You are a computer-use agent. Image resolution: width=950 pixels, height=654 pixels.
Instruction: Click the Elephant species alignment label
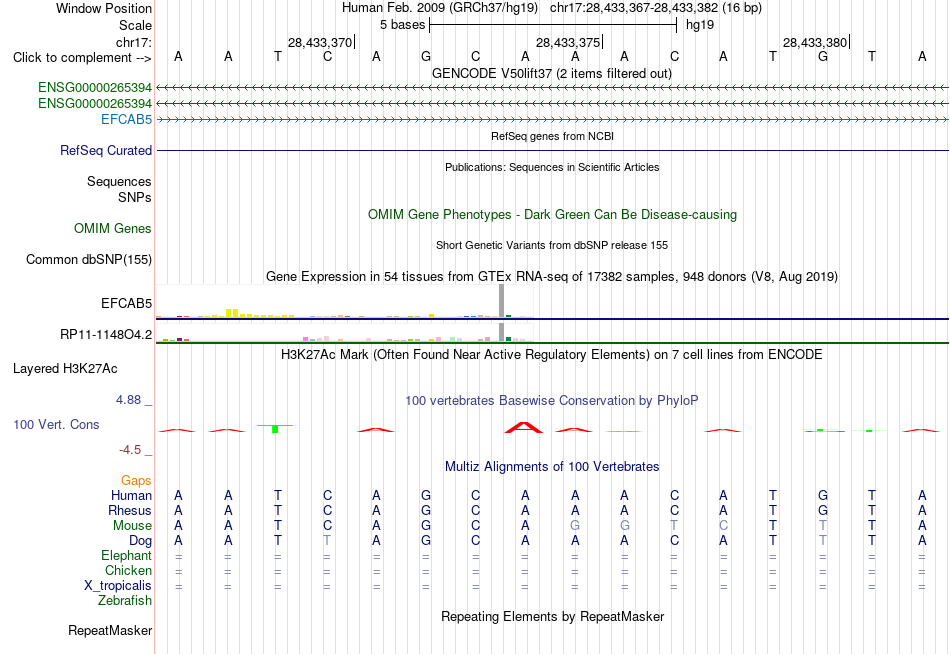(x=126, y=555)
